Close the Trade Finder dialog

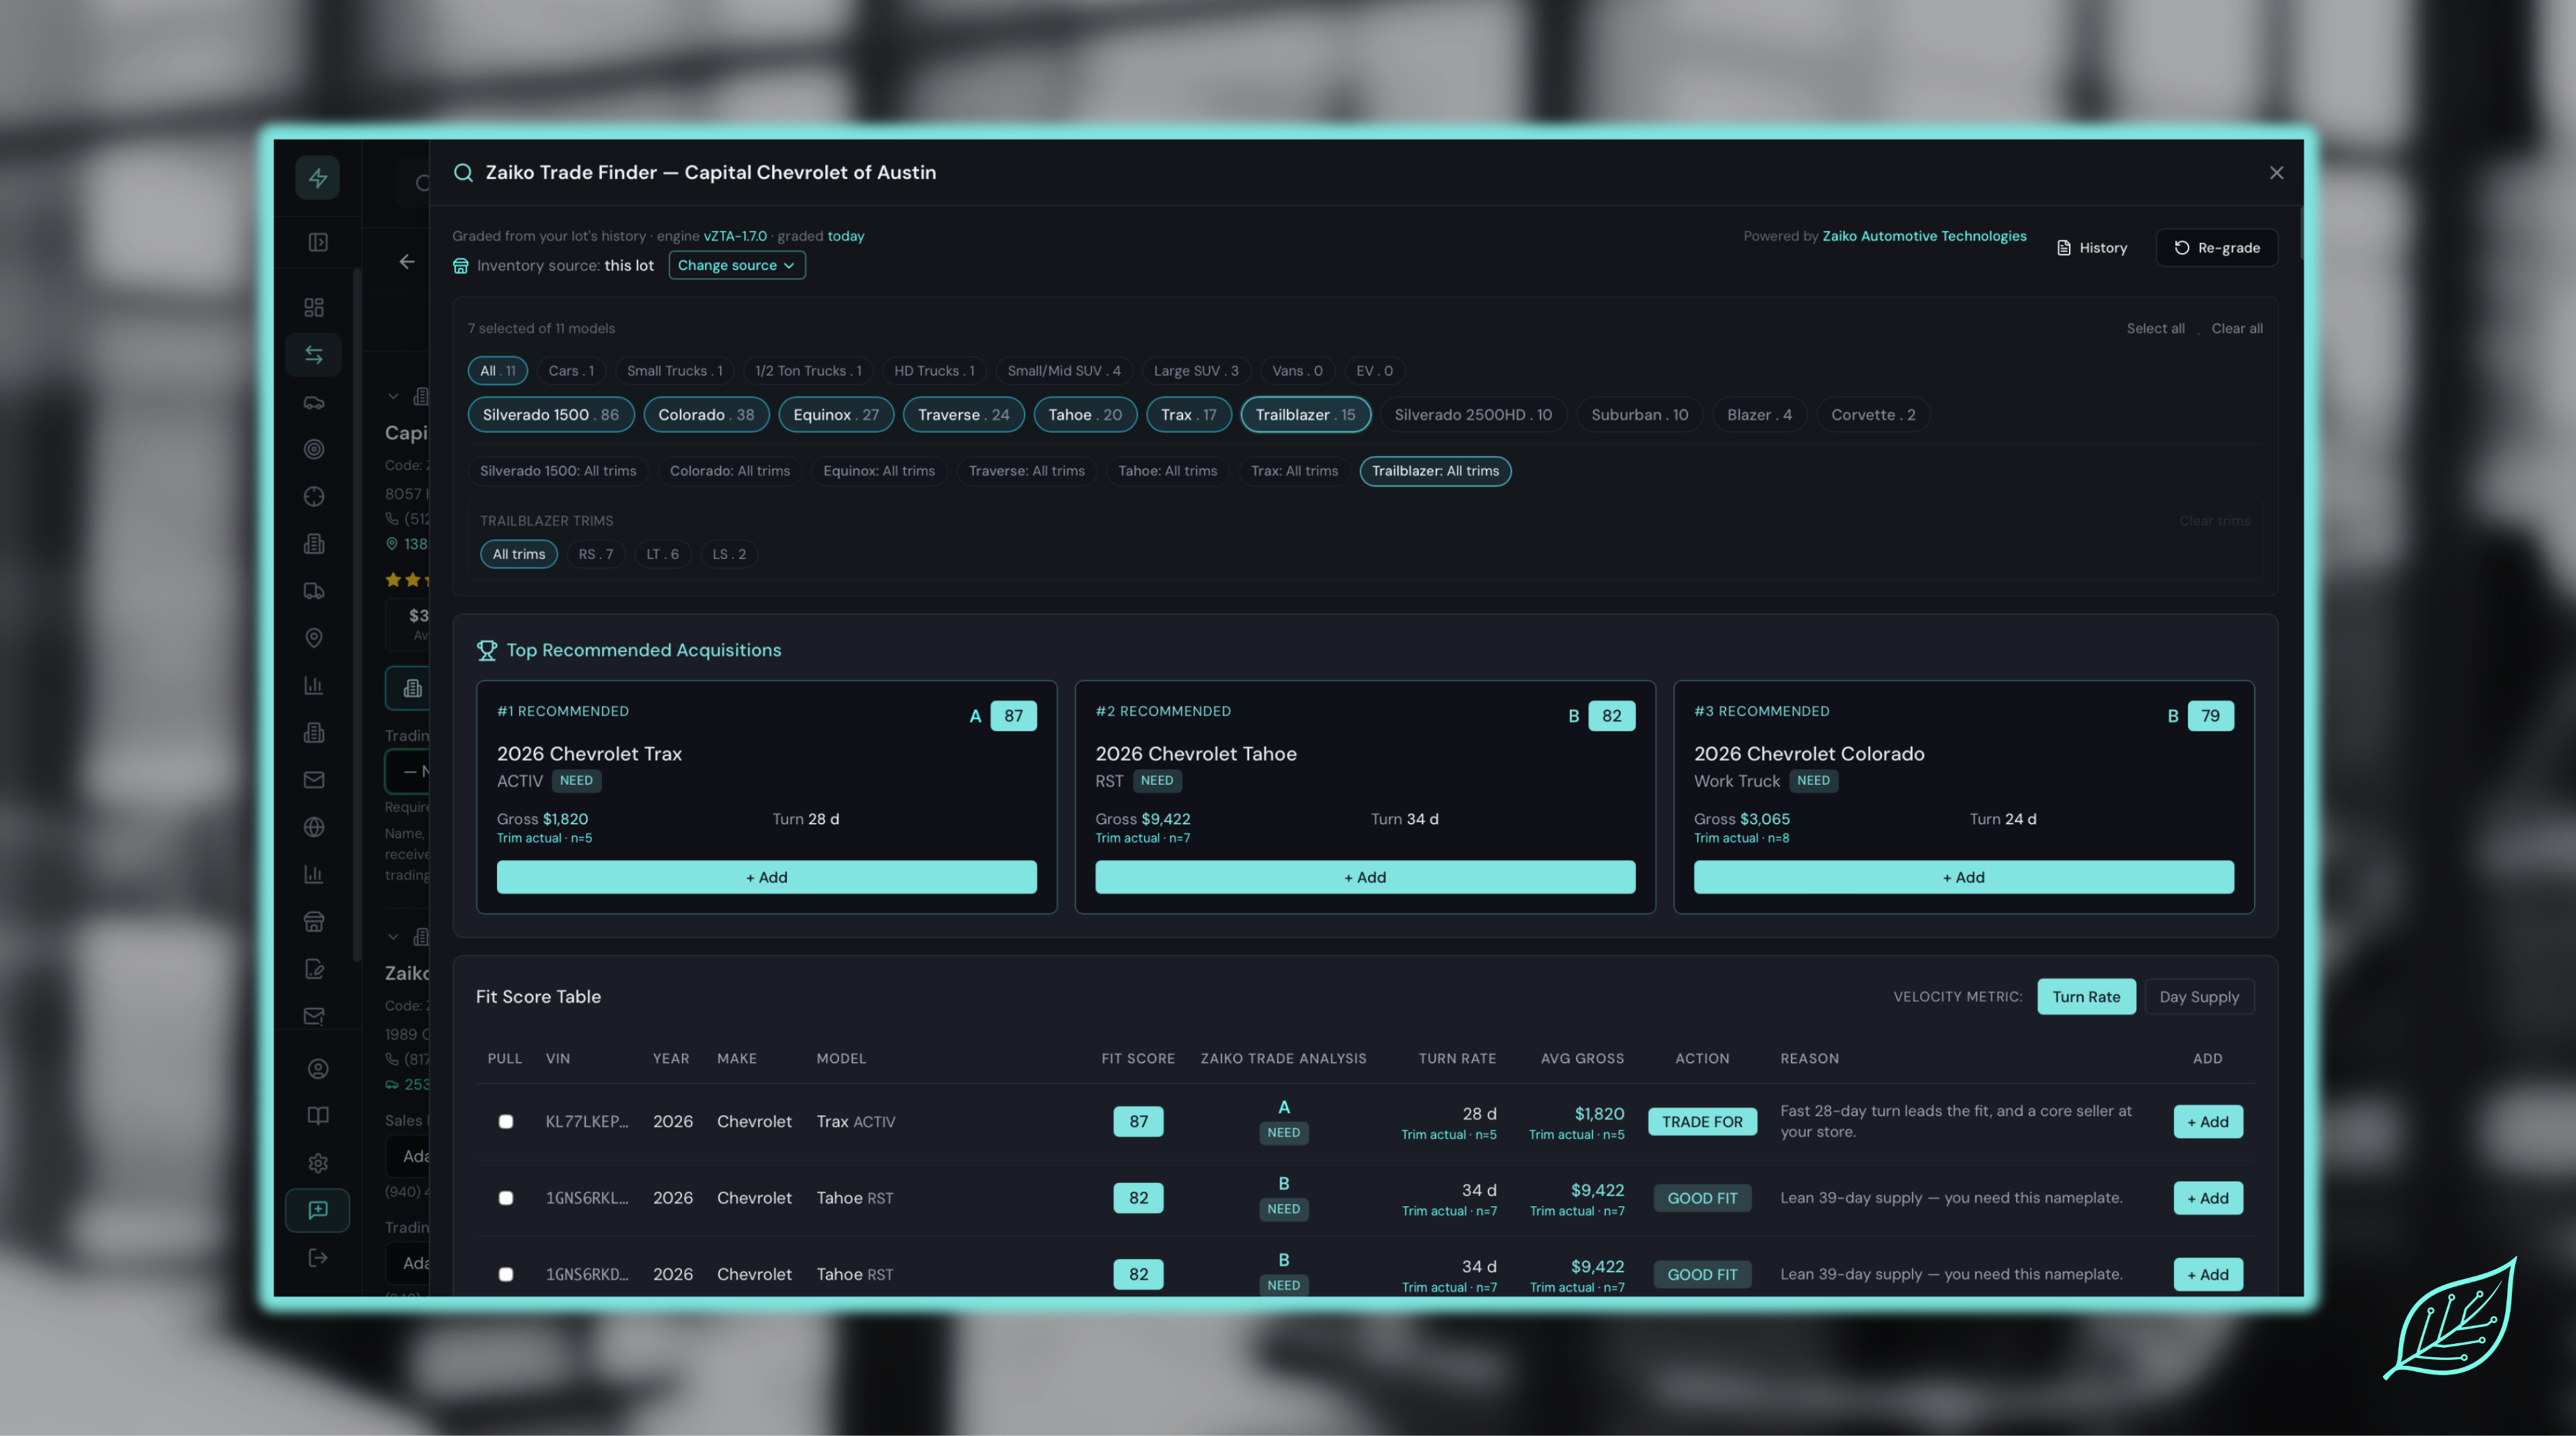(x=2277, y=173)
